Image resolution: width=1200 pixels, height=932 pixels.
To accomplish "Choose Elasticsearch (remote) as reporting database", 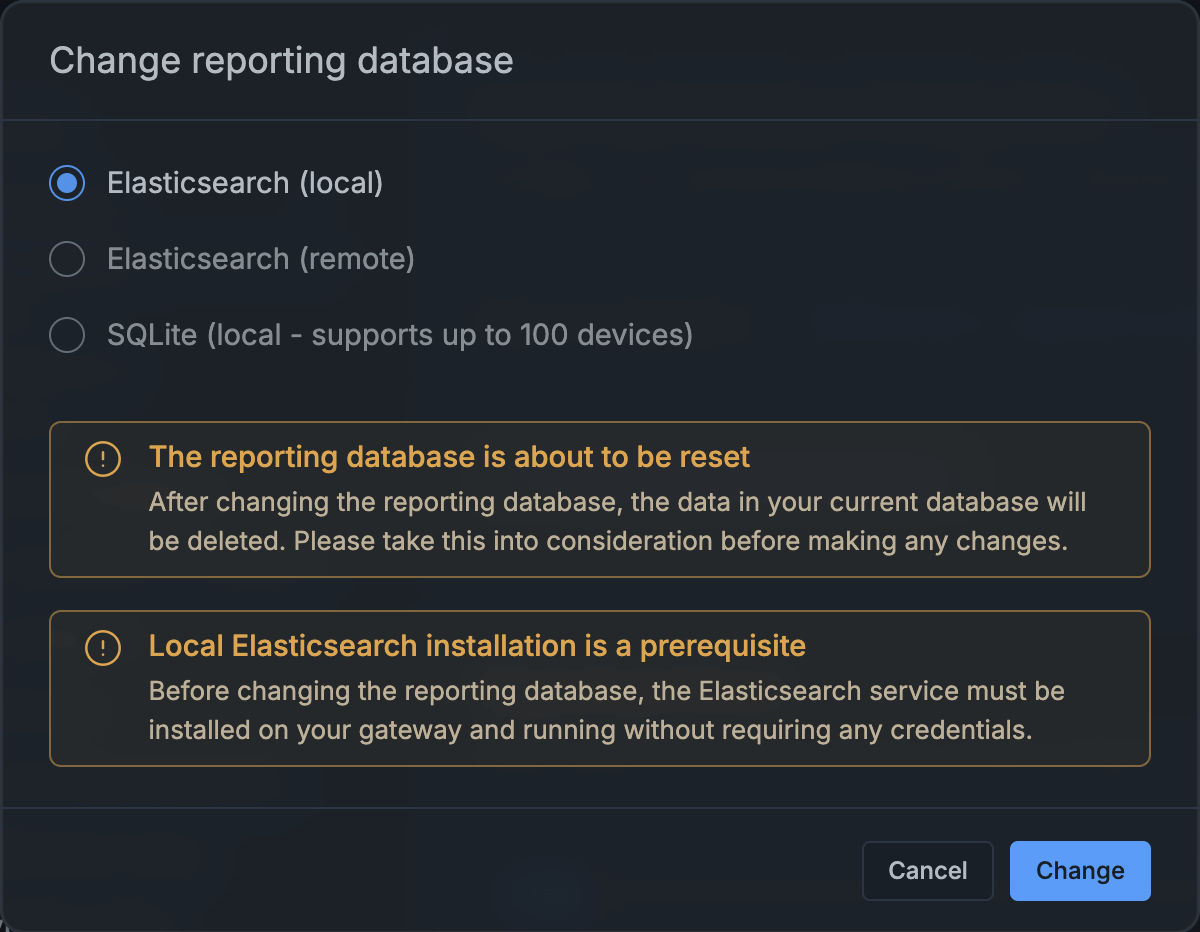I will [x=66, y=259].
